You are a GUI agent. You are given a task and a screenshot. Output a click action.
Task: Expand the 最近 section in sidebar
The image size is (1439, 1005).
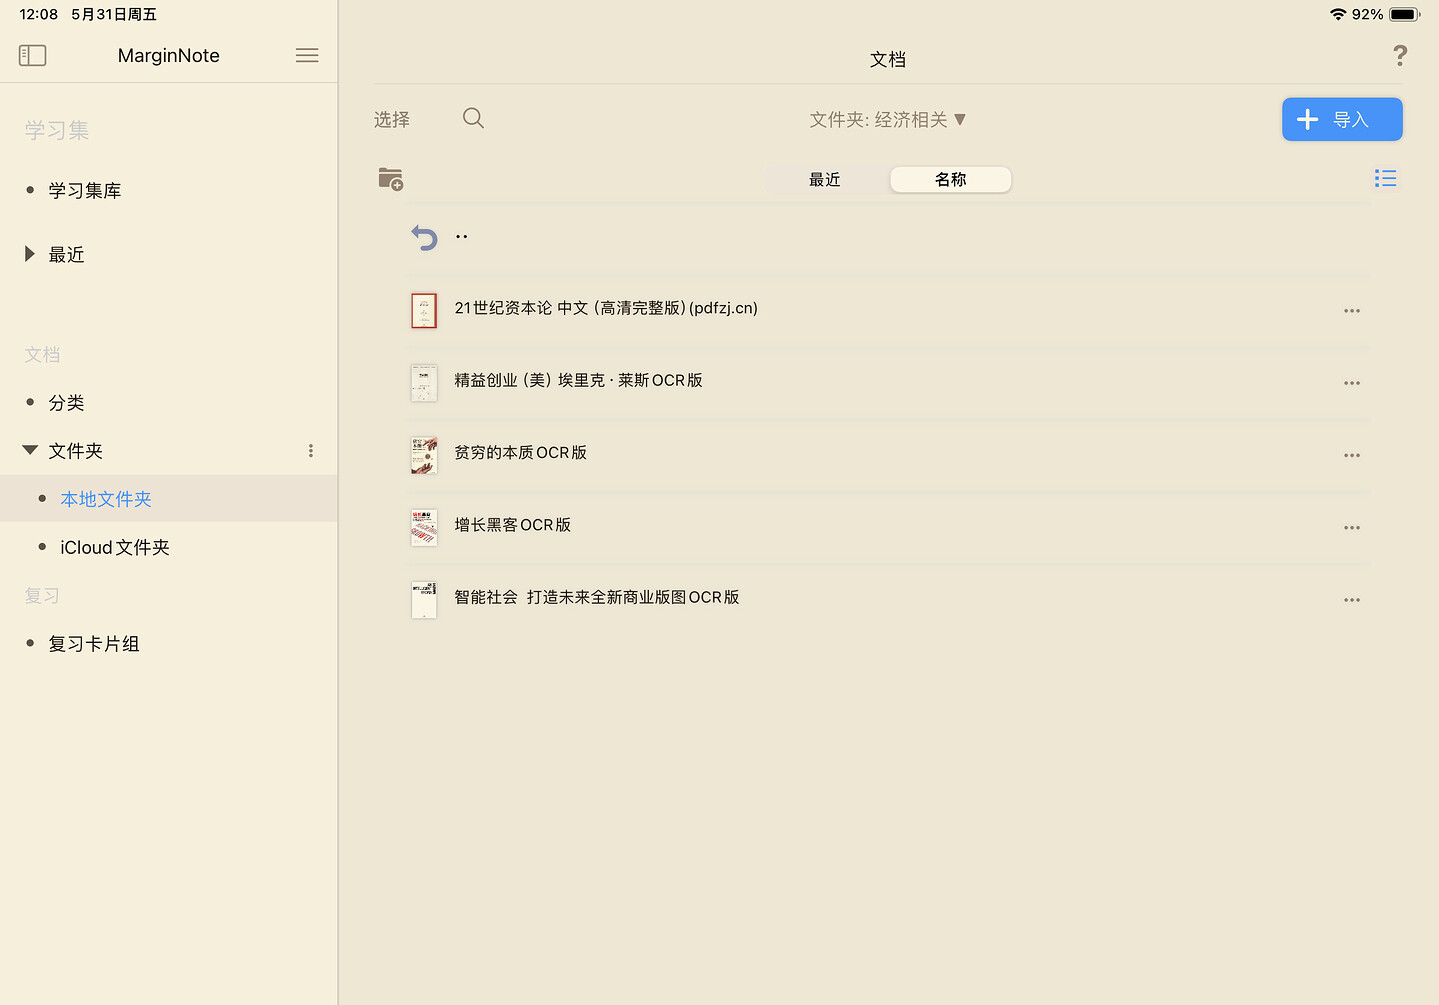(x=30, y=254)
